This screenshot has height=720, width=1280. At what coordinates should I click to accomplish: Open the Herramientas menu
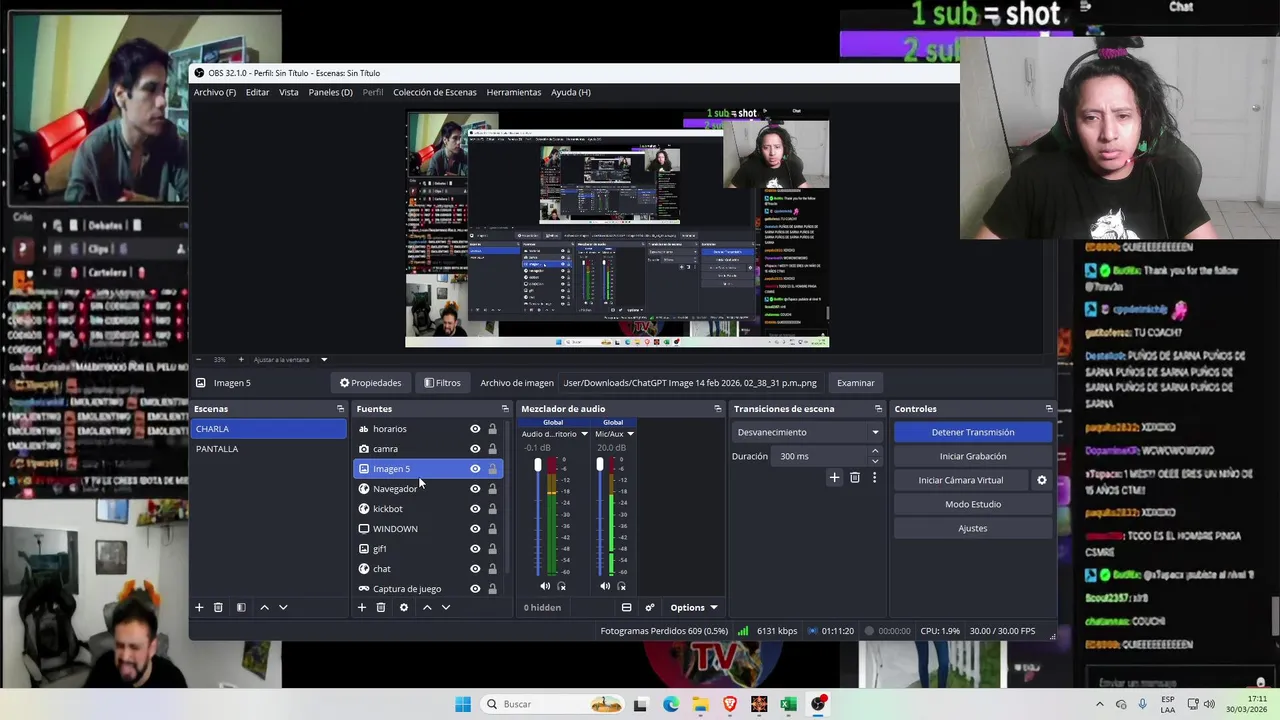(x=513, y=92)
